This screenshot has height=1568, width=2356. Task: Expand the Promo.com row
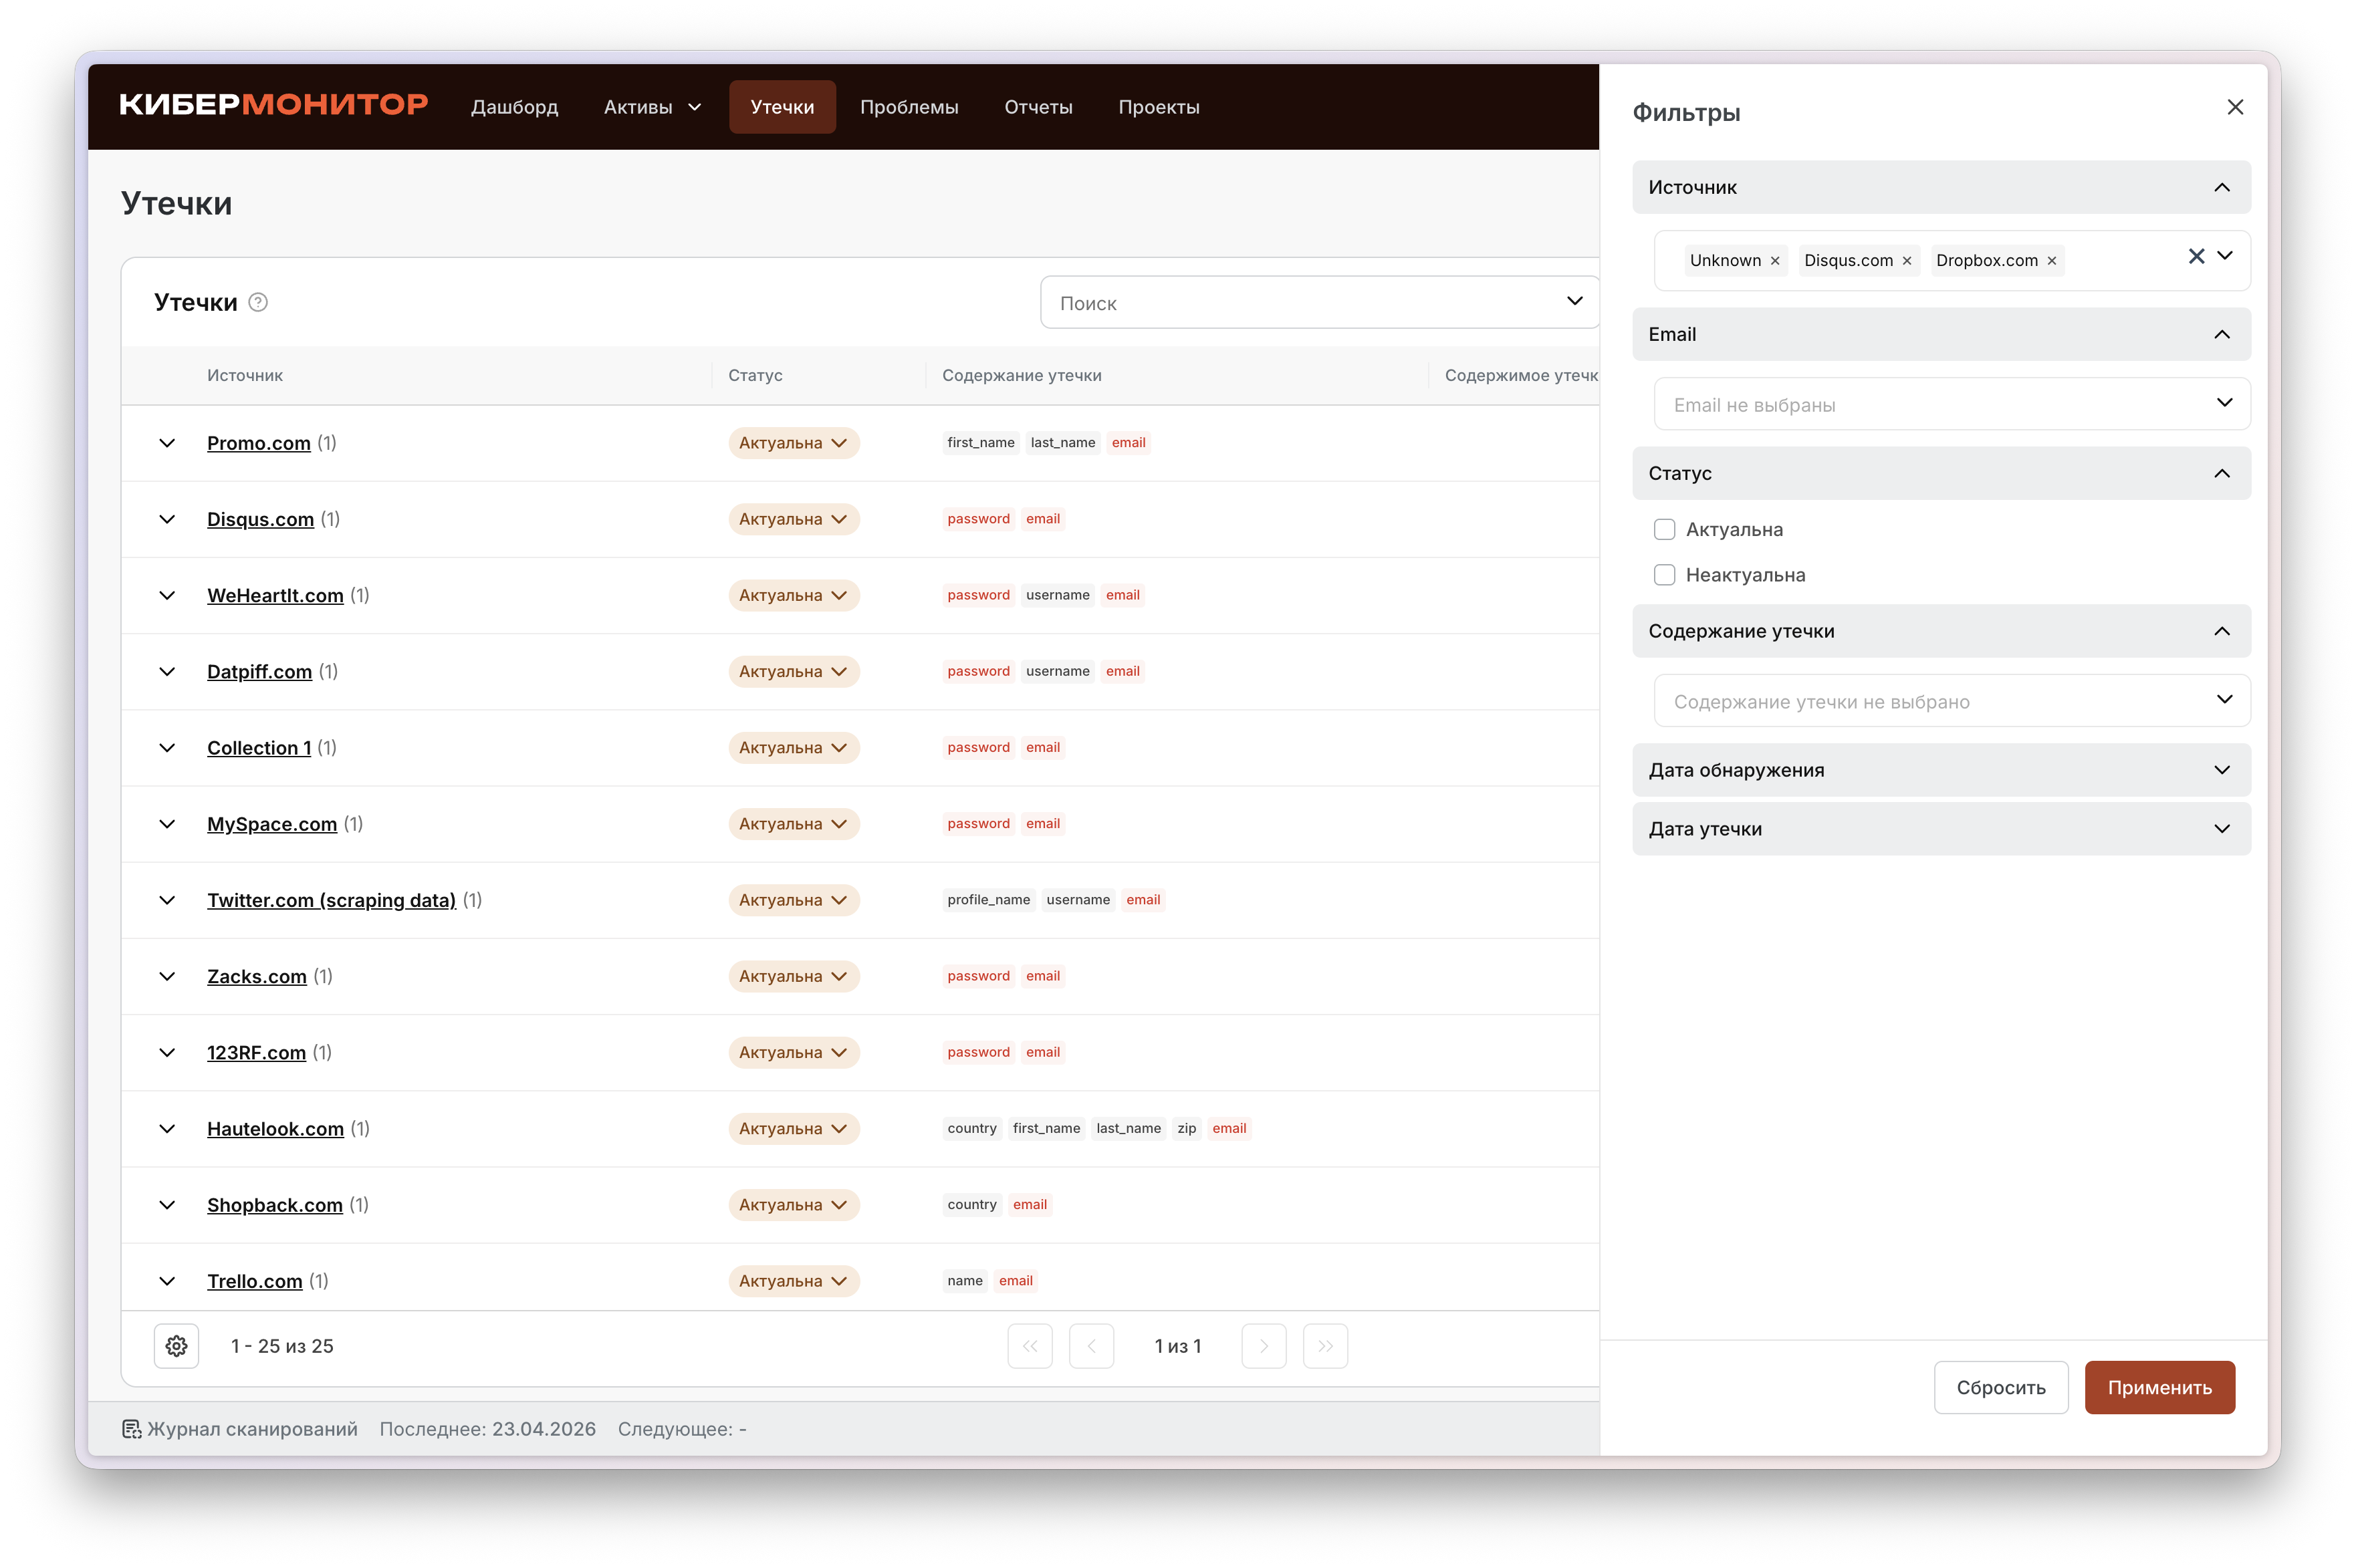(167, 443)
